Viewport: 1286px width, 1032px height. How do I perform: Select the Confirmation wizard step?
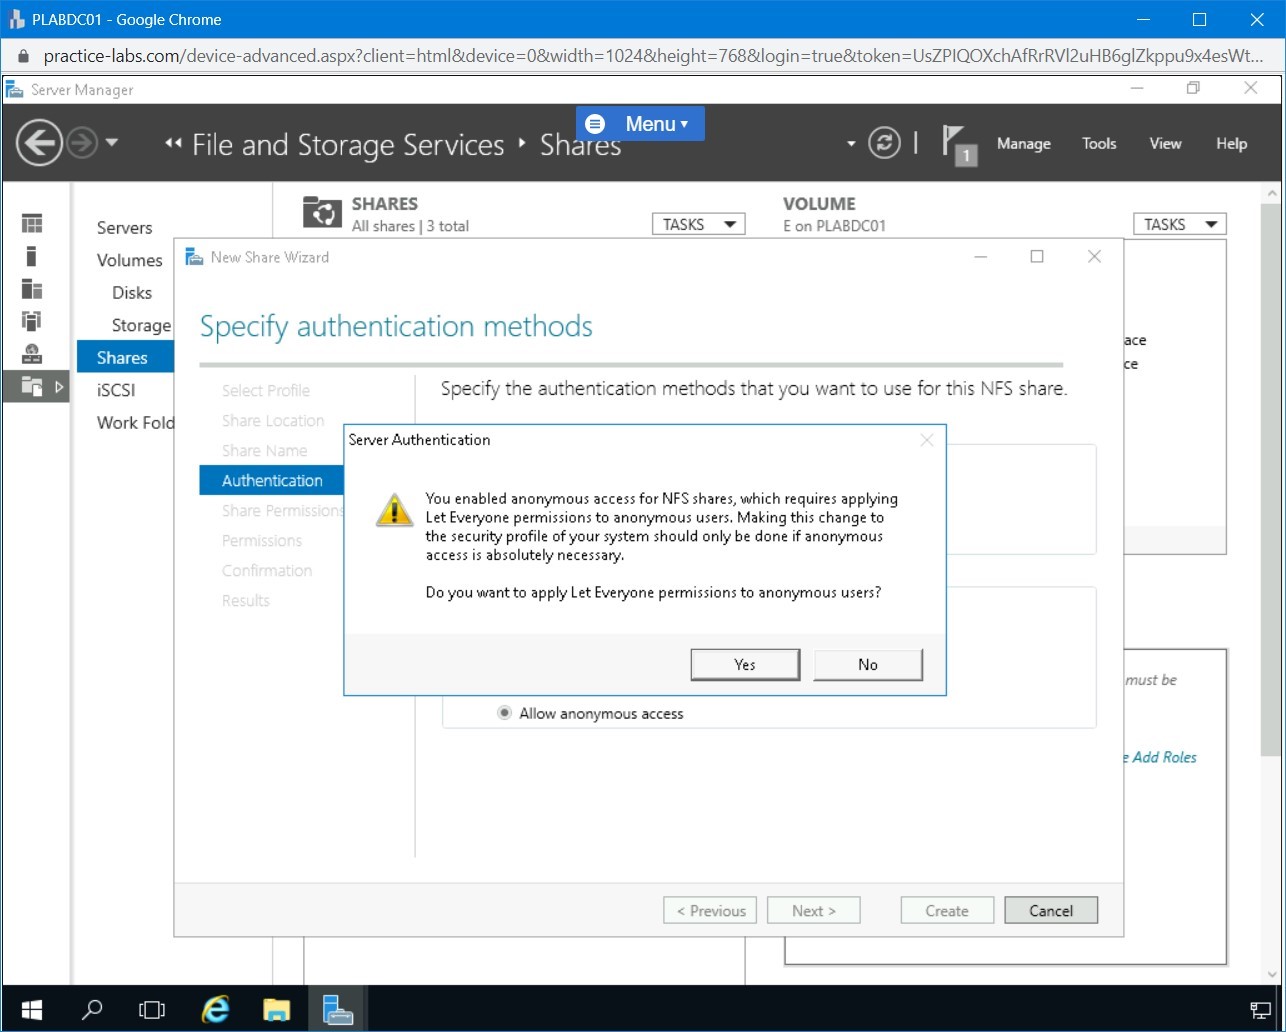tap(267, 571)
